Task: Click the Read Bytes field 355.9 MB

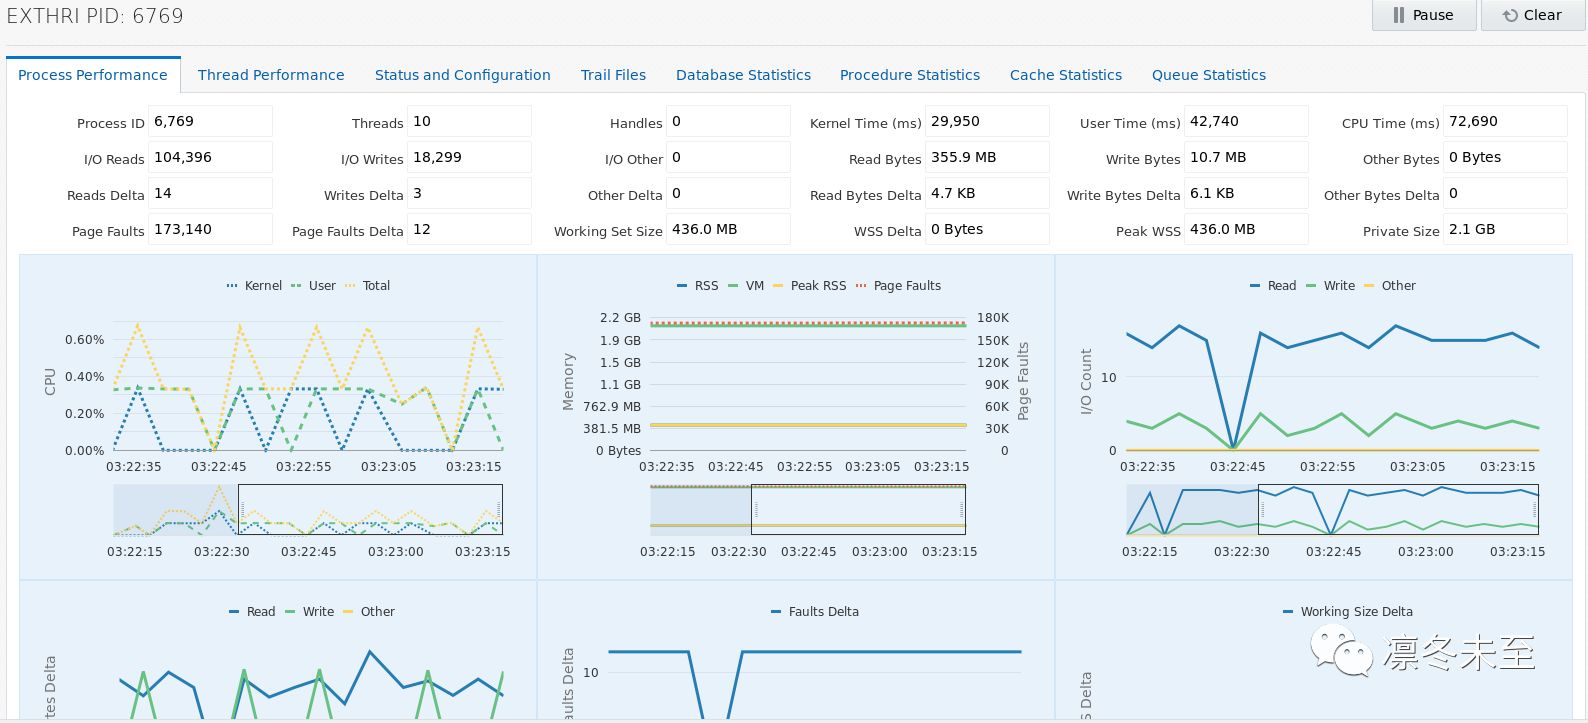Action: click(987, 157)
